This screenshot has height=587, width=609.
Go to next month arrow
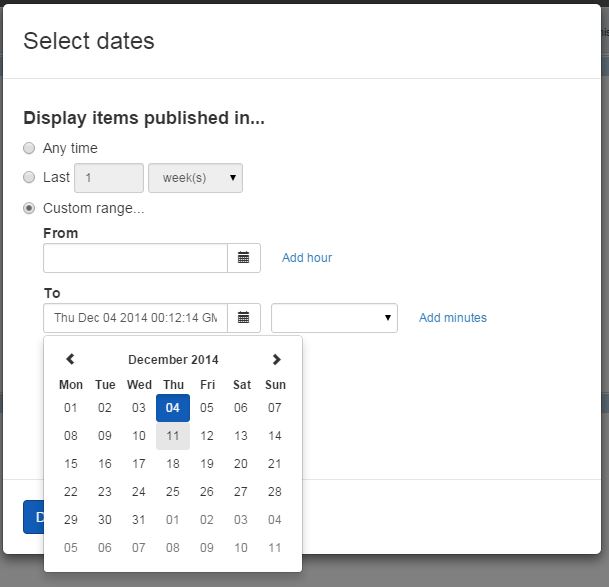tap(276, 360)
